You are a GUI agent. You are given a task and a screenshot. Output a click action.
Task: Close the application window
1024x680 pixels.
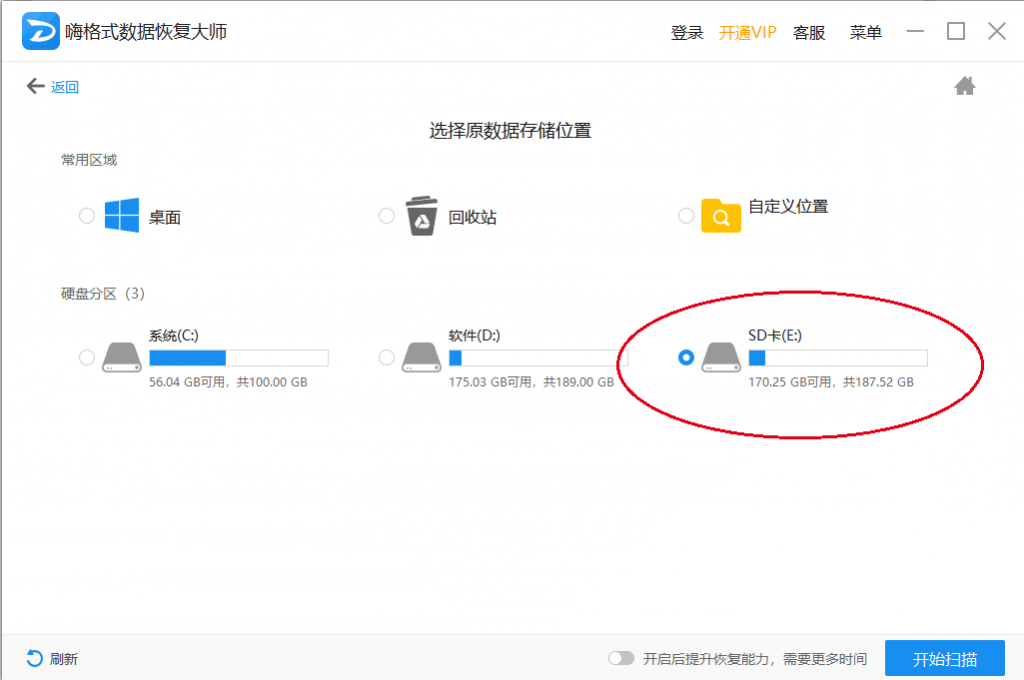pyautogui.click(x=997, y=31)
